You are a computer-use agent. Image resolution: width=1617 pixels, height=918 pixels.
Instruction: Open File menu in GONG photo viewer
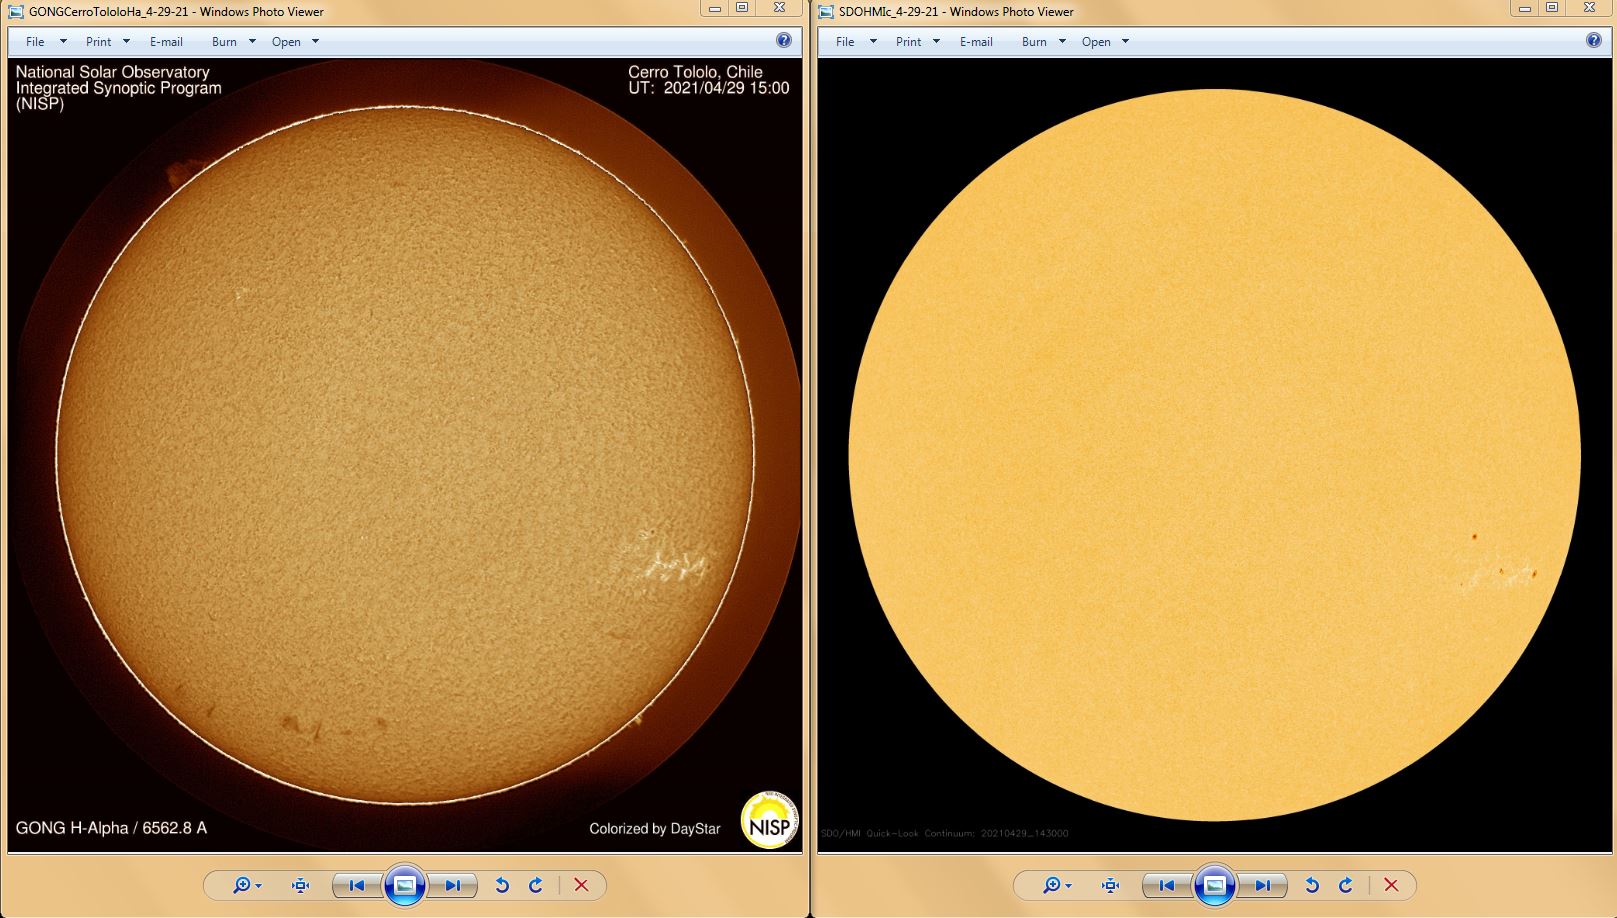35,42
